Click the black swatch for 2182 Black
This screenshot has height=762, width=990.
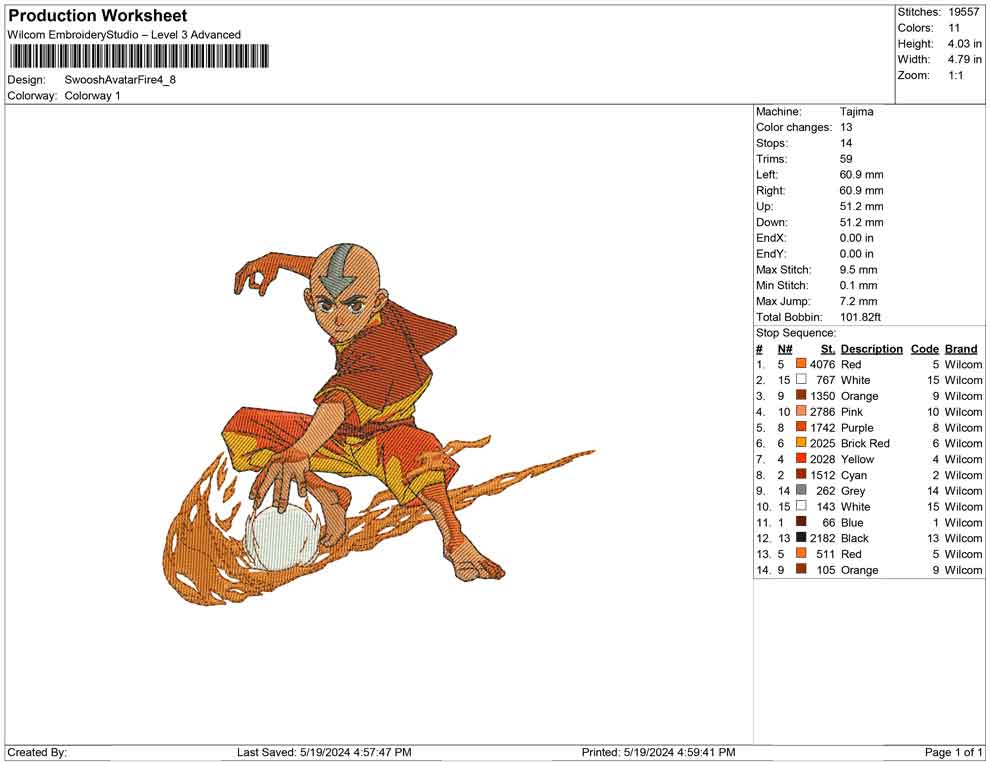click(801, 537)
